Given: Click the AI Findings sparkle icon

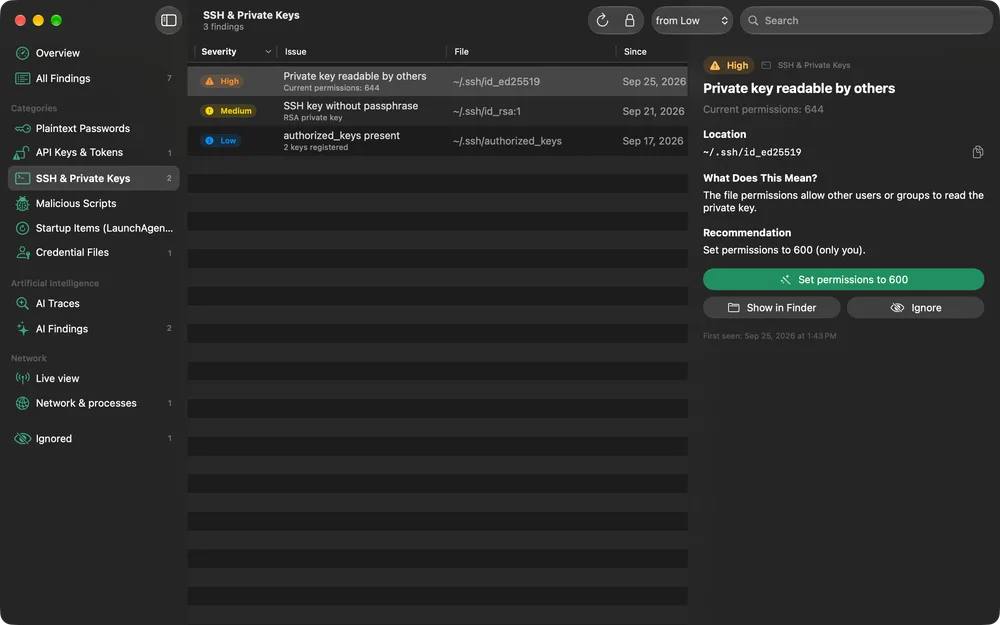Looking at the screenshot, I should click(22, 328).
